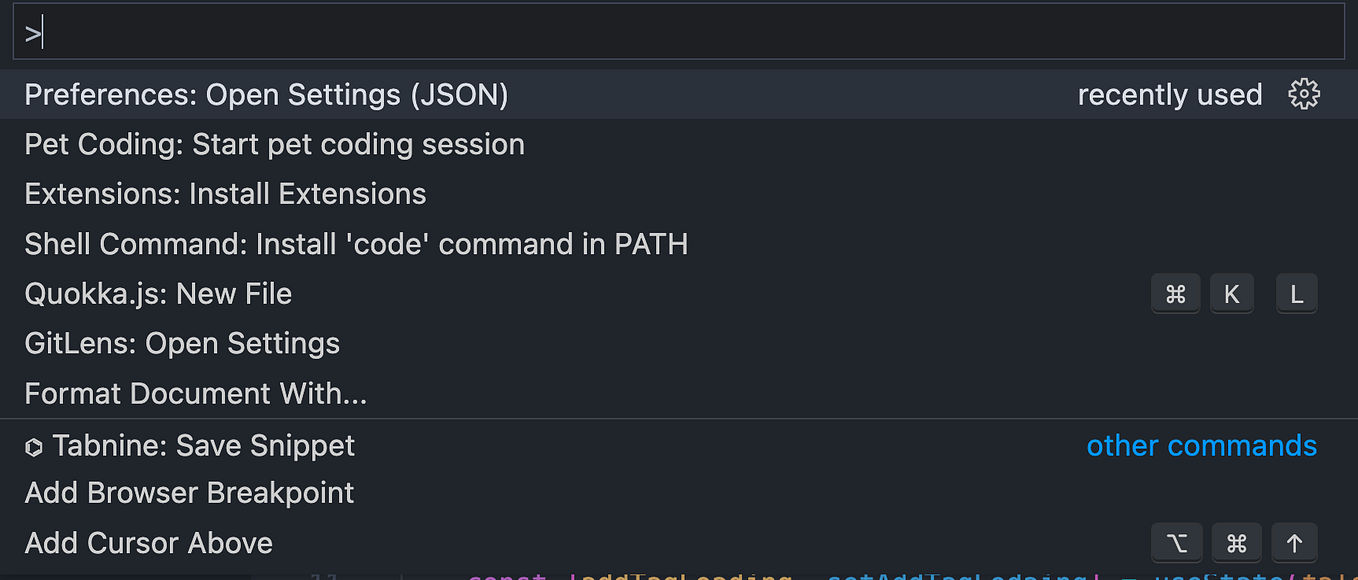This screenshot has width=1358, height=580.
Task: Save a Tabnine snippet
Action: [x=202, y=446]
